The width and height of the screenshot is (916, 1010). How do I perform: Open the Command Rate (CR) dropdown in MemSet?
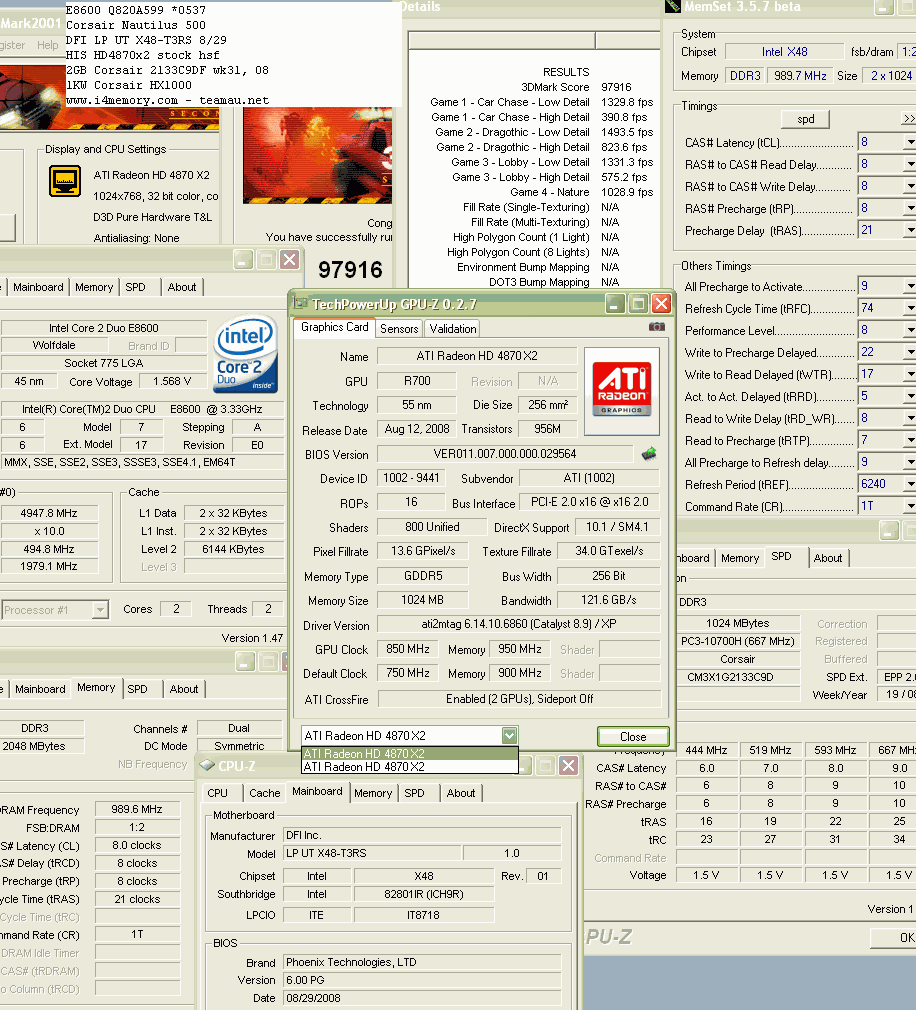[x=910, y=506]
